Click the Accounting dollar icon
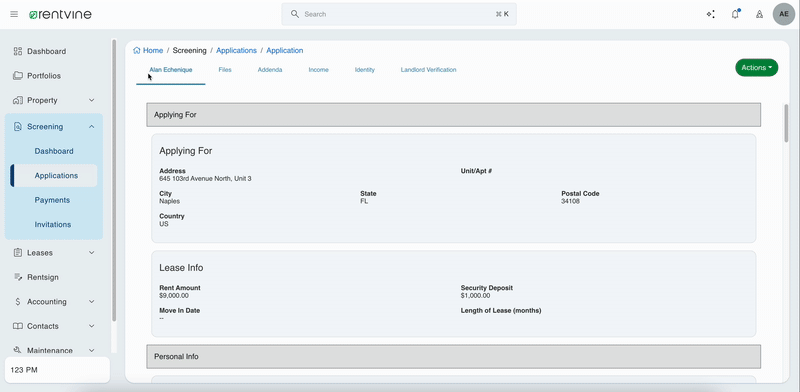Image resolution: width=800 pixels, height=392 pixels. 18,302
